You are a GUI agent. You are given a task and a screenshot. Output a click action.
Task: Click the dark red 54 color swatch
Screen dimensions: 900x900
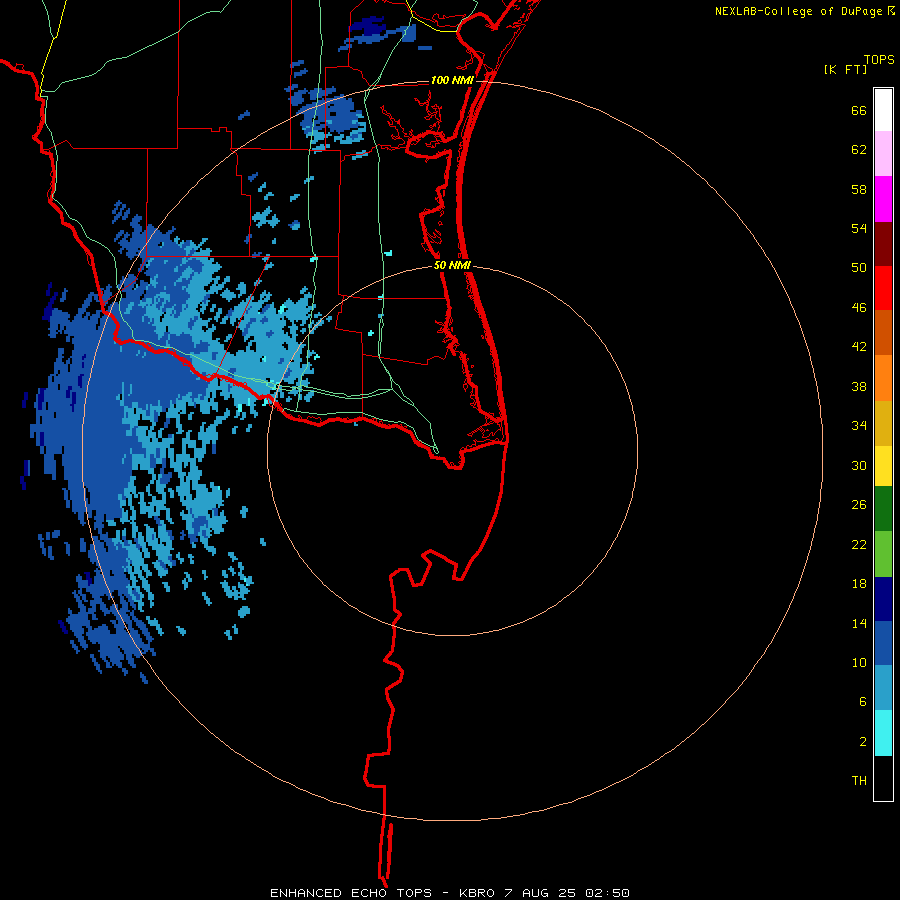tap(883, 244)
